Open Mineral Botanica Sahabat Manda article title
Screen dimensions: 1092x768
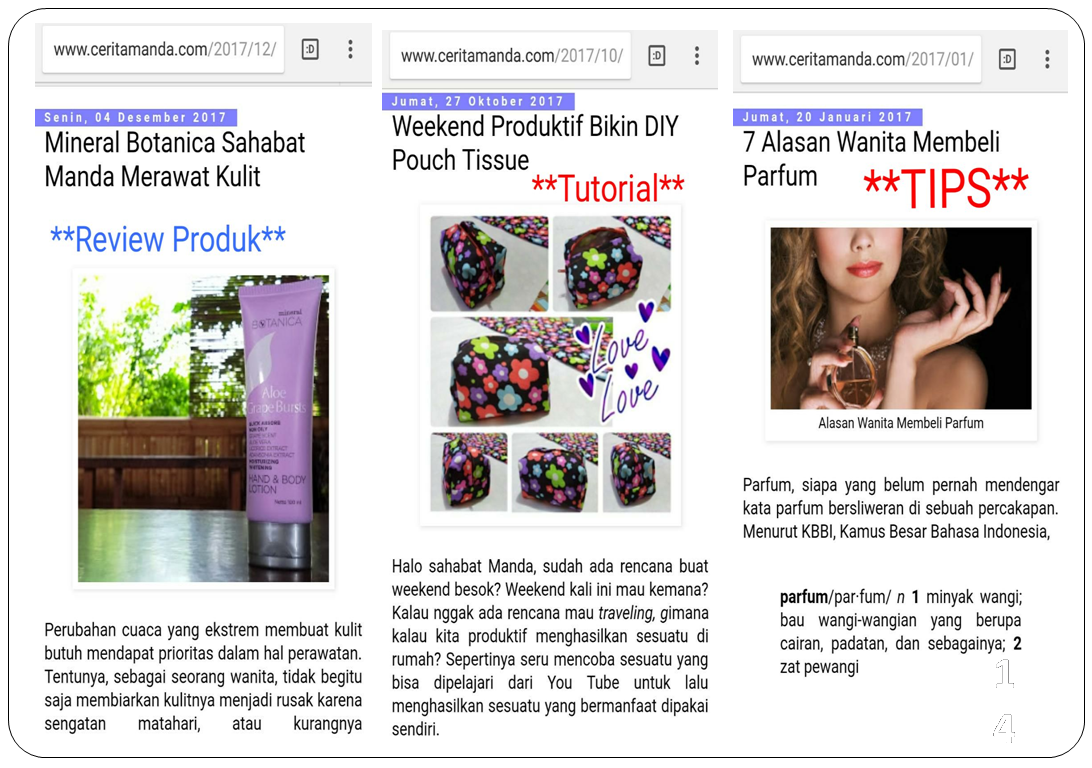[x=175, y=159]
